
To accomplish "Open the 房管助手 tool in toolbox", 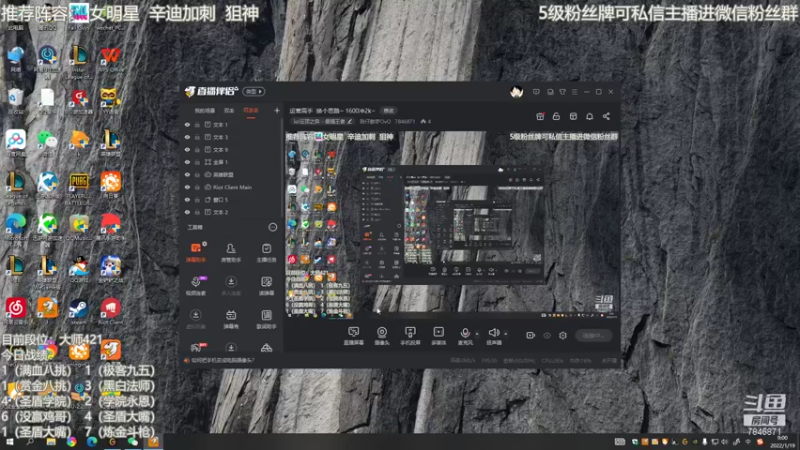I will [x=231, y=252].
